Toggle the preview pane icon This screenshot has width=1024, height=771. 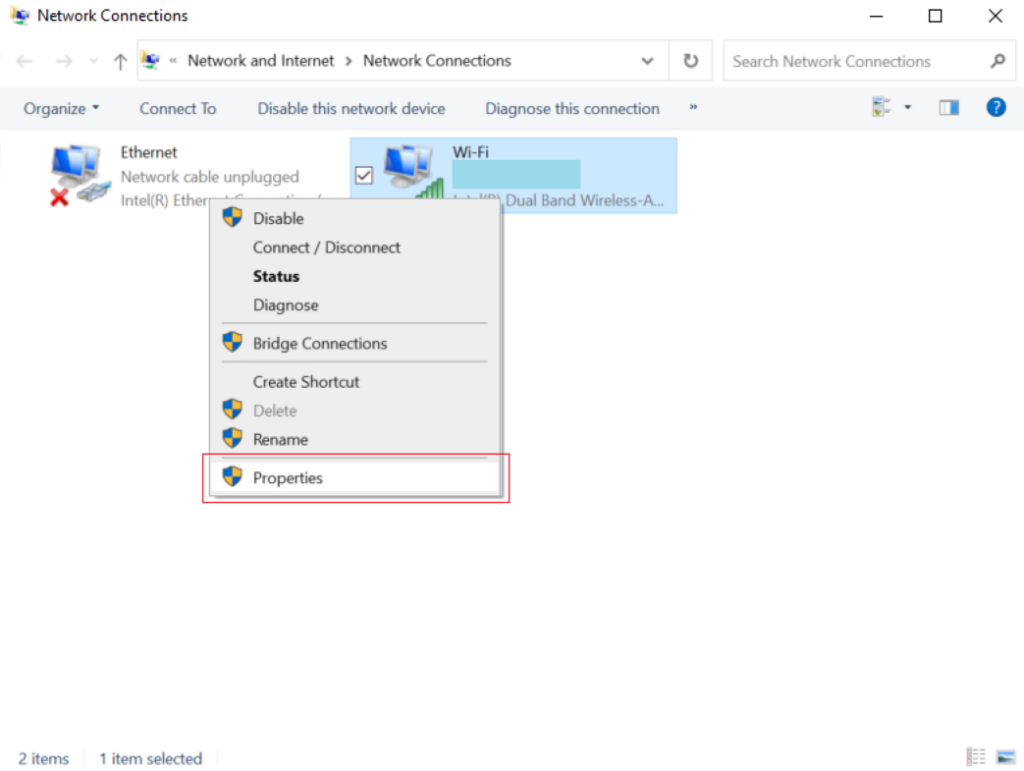948,108
